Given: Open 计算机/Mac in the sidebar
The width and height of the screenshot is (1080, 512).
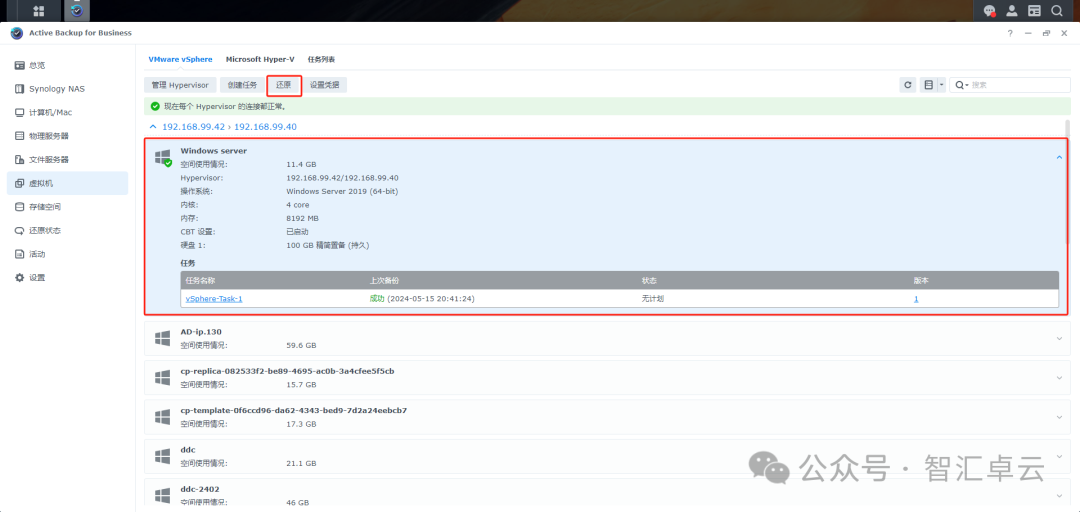Looking at the screenshot, I should tap(67, 112).
